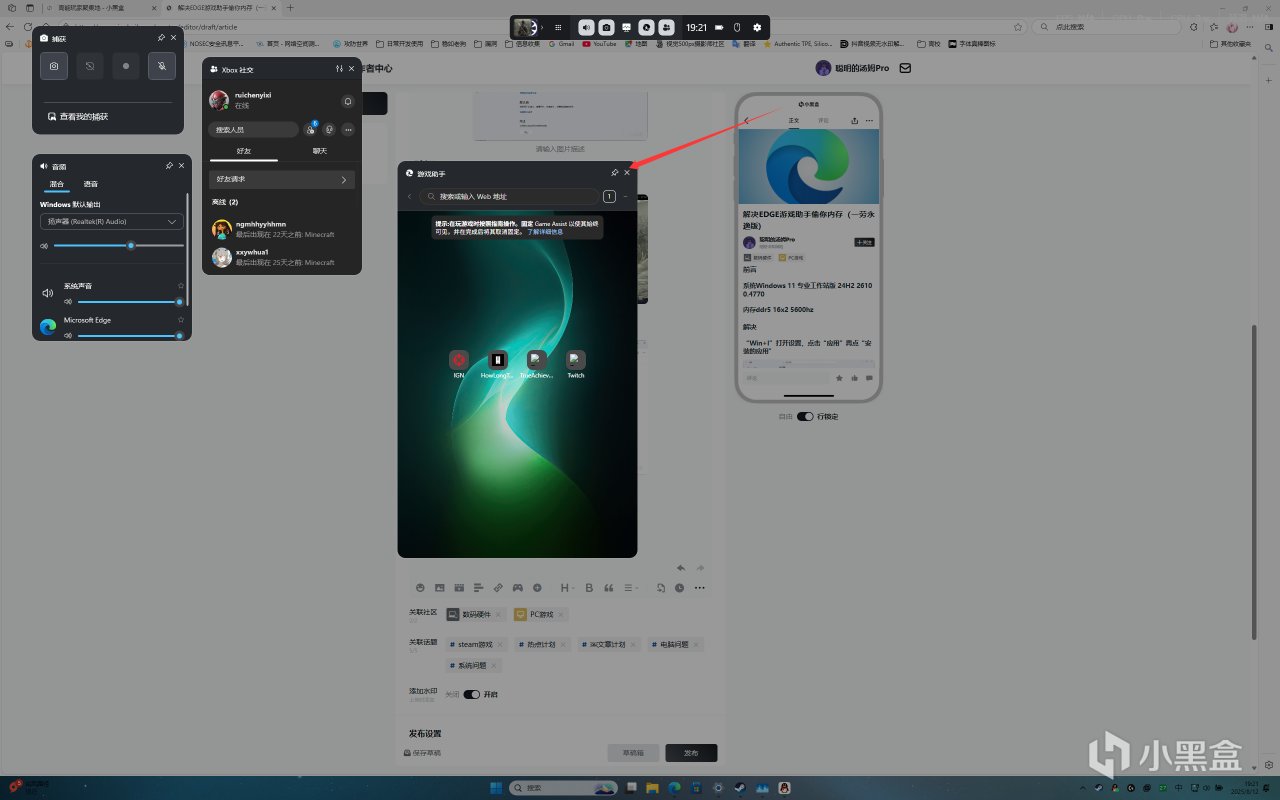The height and width of the screenshot is (800, 1280).
Task: Click the 发布 publish button
Action: click(x=691, y=753)
